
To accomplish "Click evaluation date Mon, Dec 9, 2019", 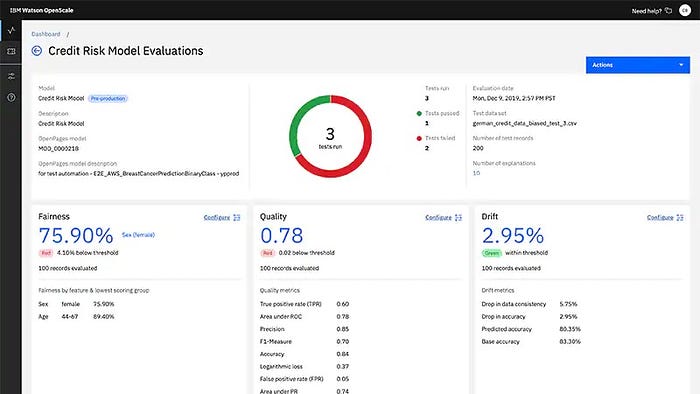I will pyautogui.click(x=514, y=98).
